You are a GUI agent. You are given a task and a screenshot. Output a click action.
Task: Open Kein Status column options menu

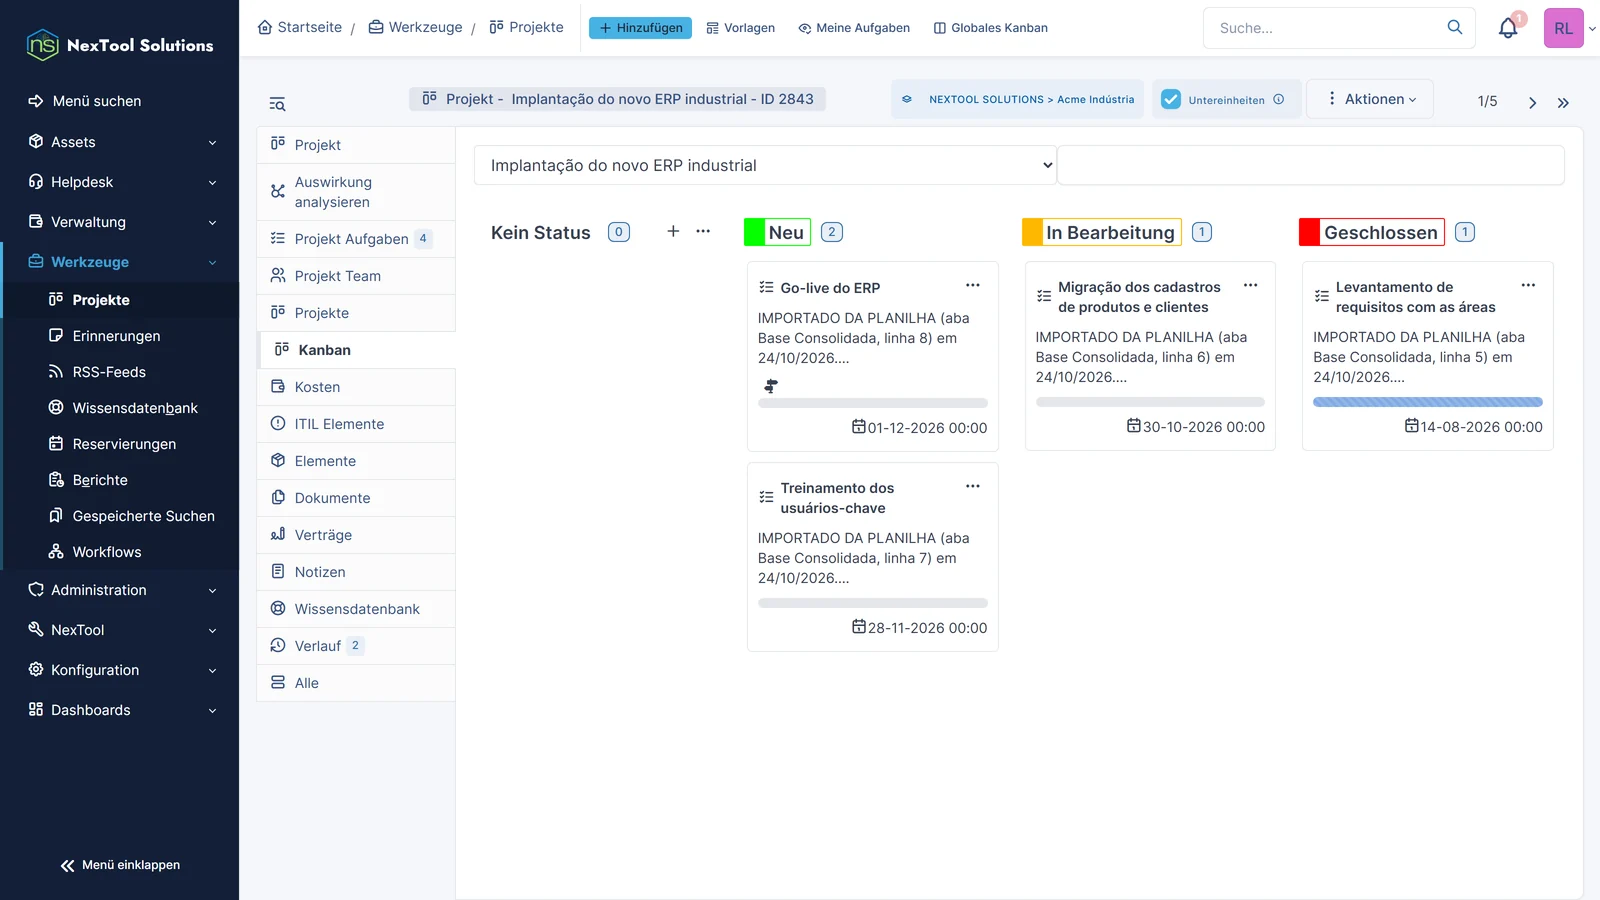click(703, 231)
